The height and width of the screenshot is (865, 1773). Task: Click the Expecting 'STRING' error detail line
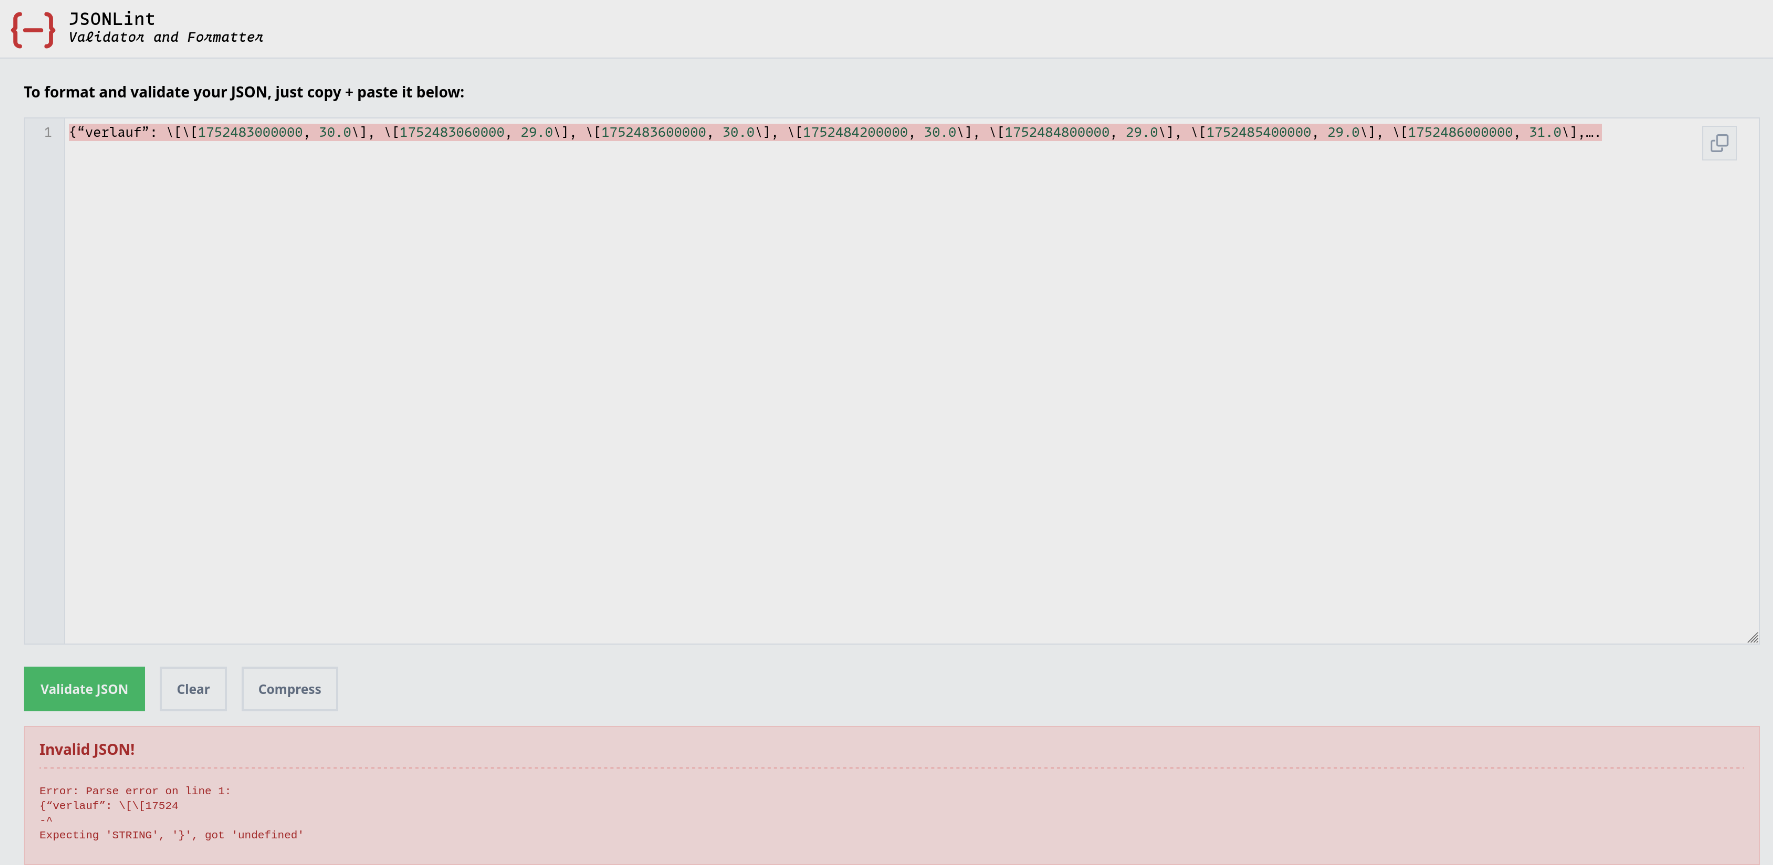click(x=171, y=834)
